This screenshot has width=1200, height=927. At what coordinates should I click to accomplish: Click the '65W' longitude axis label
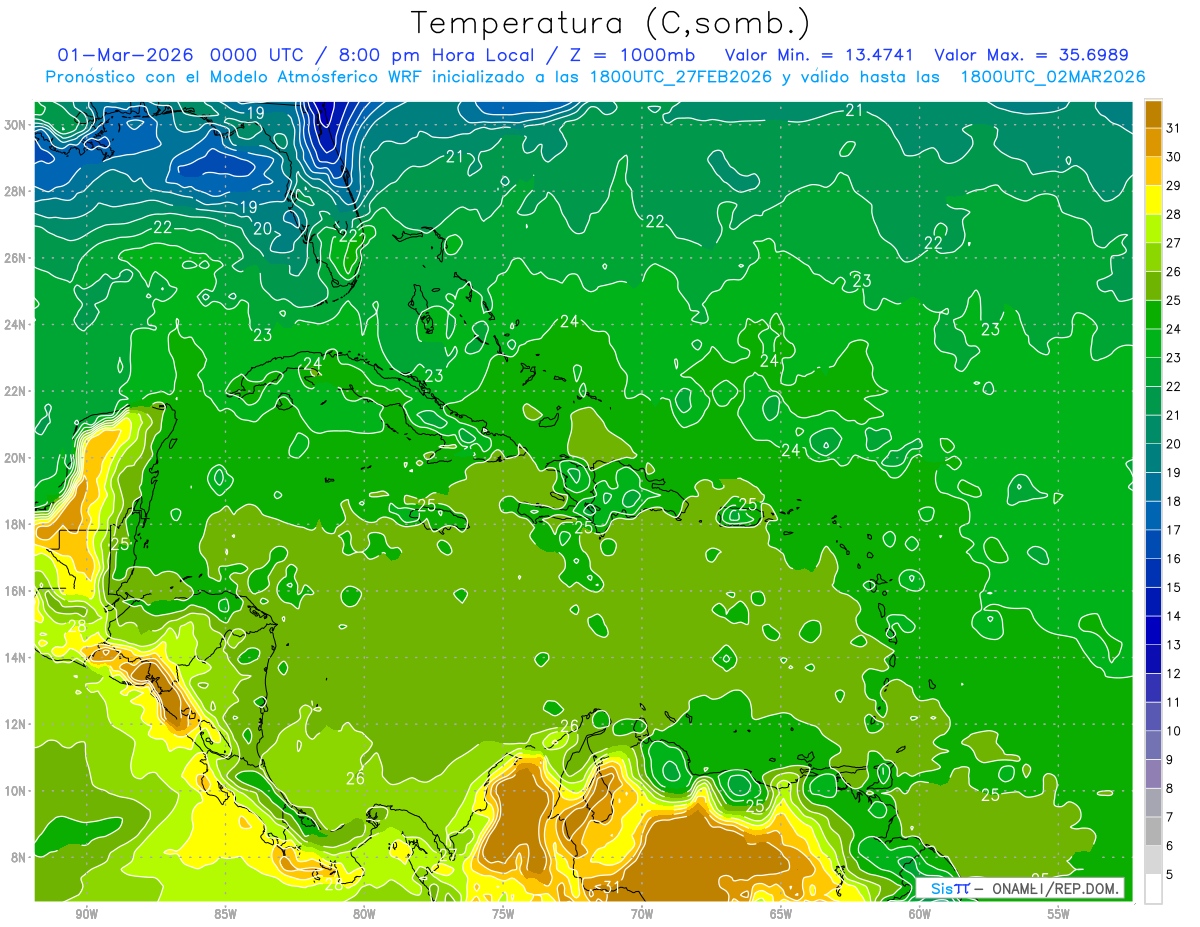pos(781,914)
